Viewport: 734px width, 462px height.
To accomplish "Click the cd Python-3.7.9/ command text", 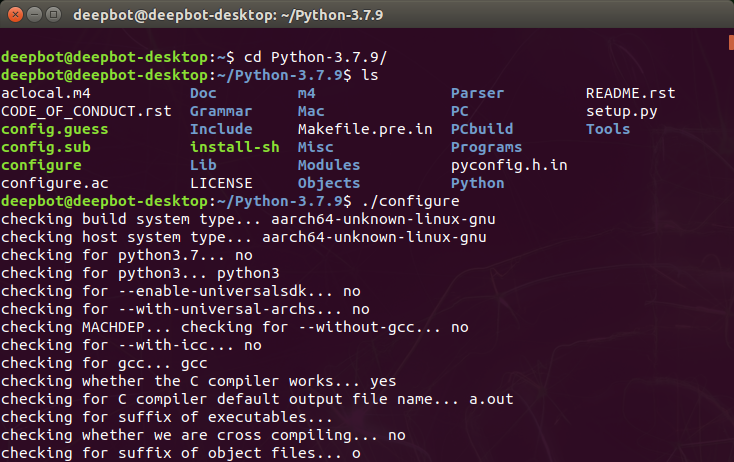I will point(316,57).
